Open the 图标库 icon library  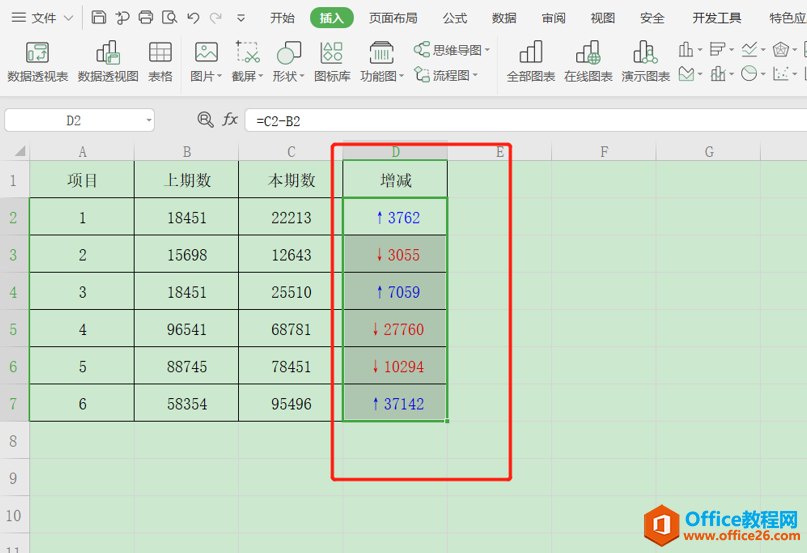point(332,62)
